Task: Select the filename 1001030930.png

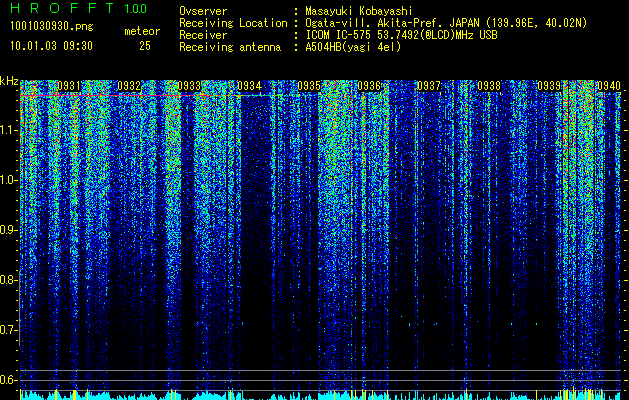Action: click(52, 27)
